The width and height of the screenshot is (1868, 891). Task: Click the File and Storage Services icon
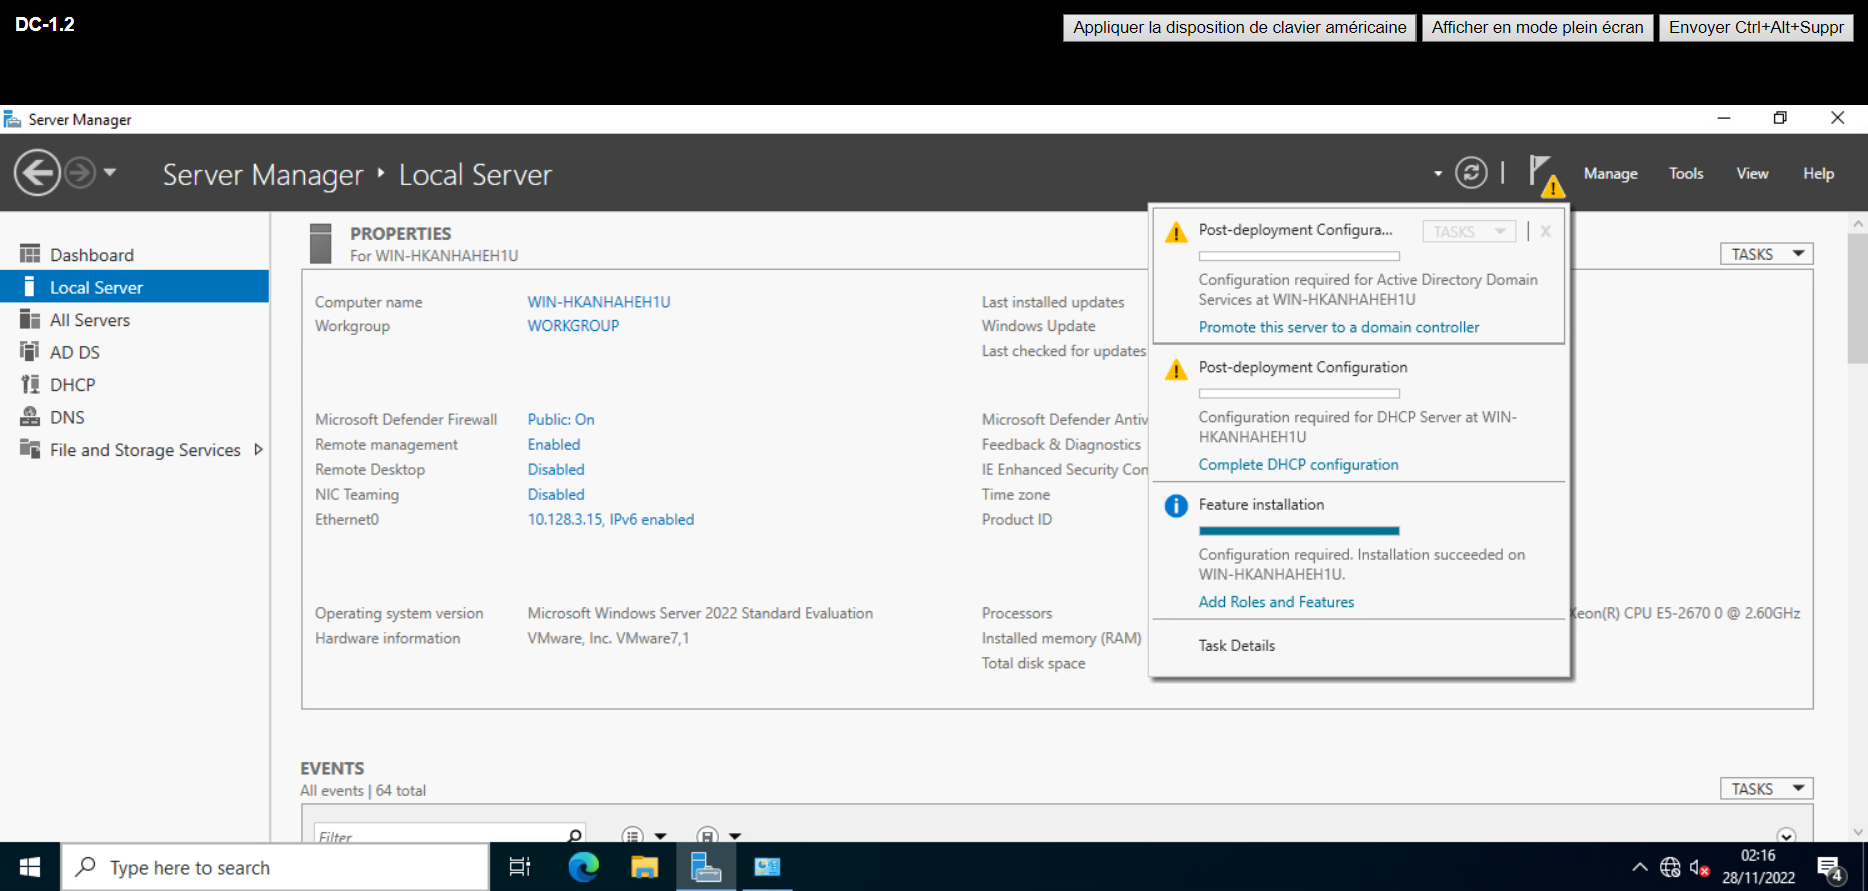click(30, 449)
